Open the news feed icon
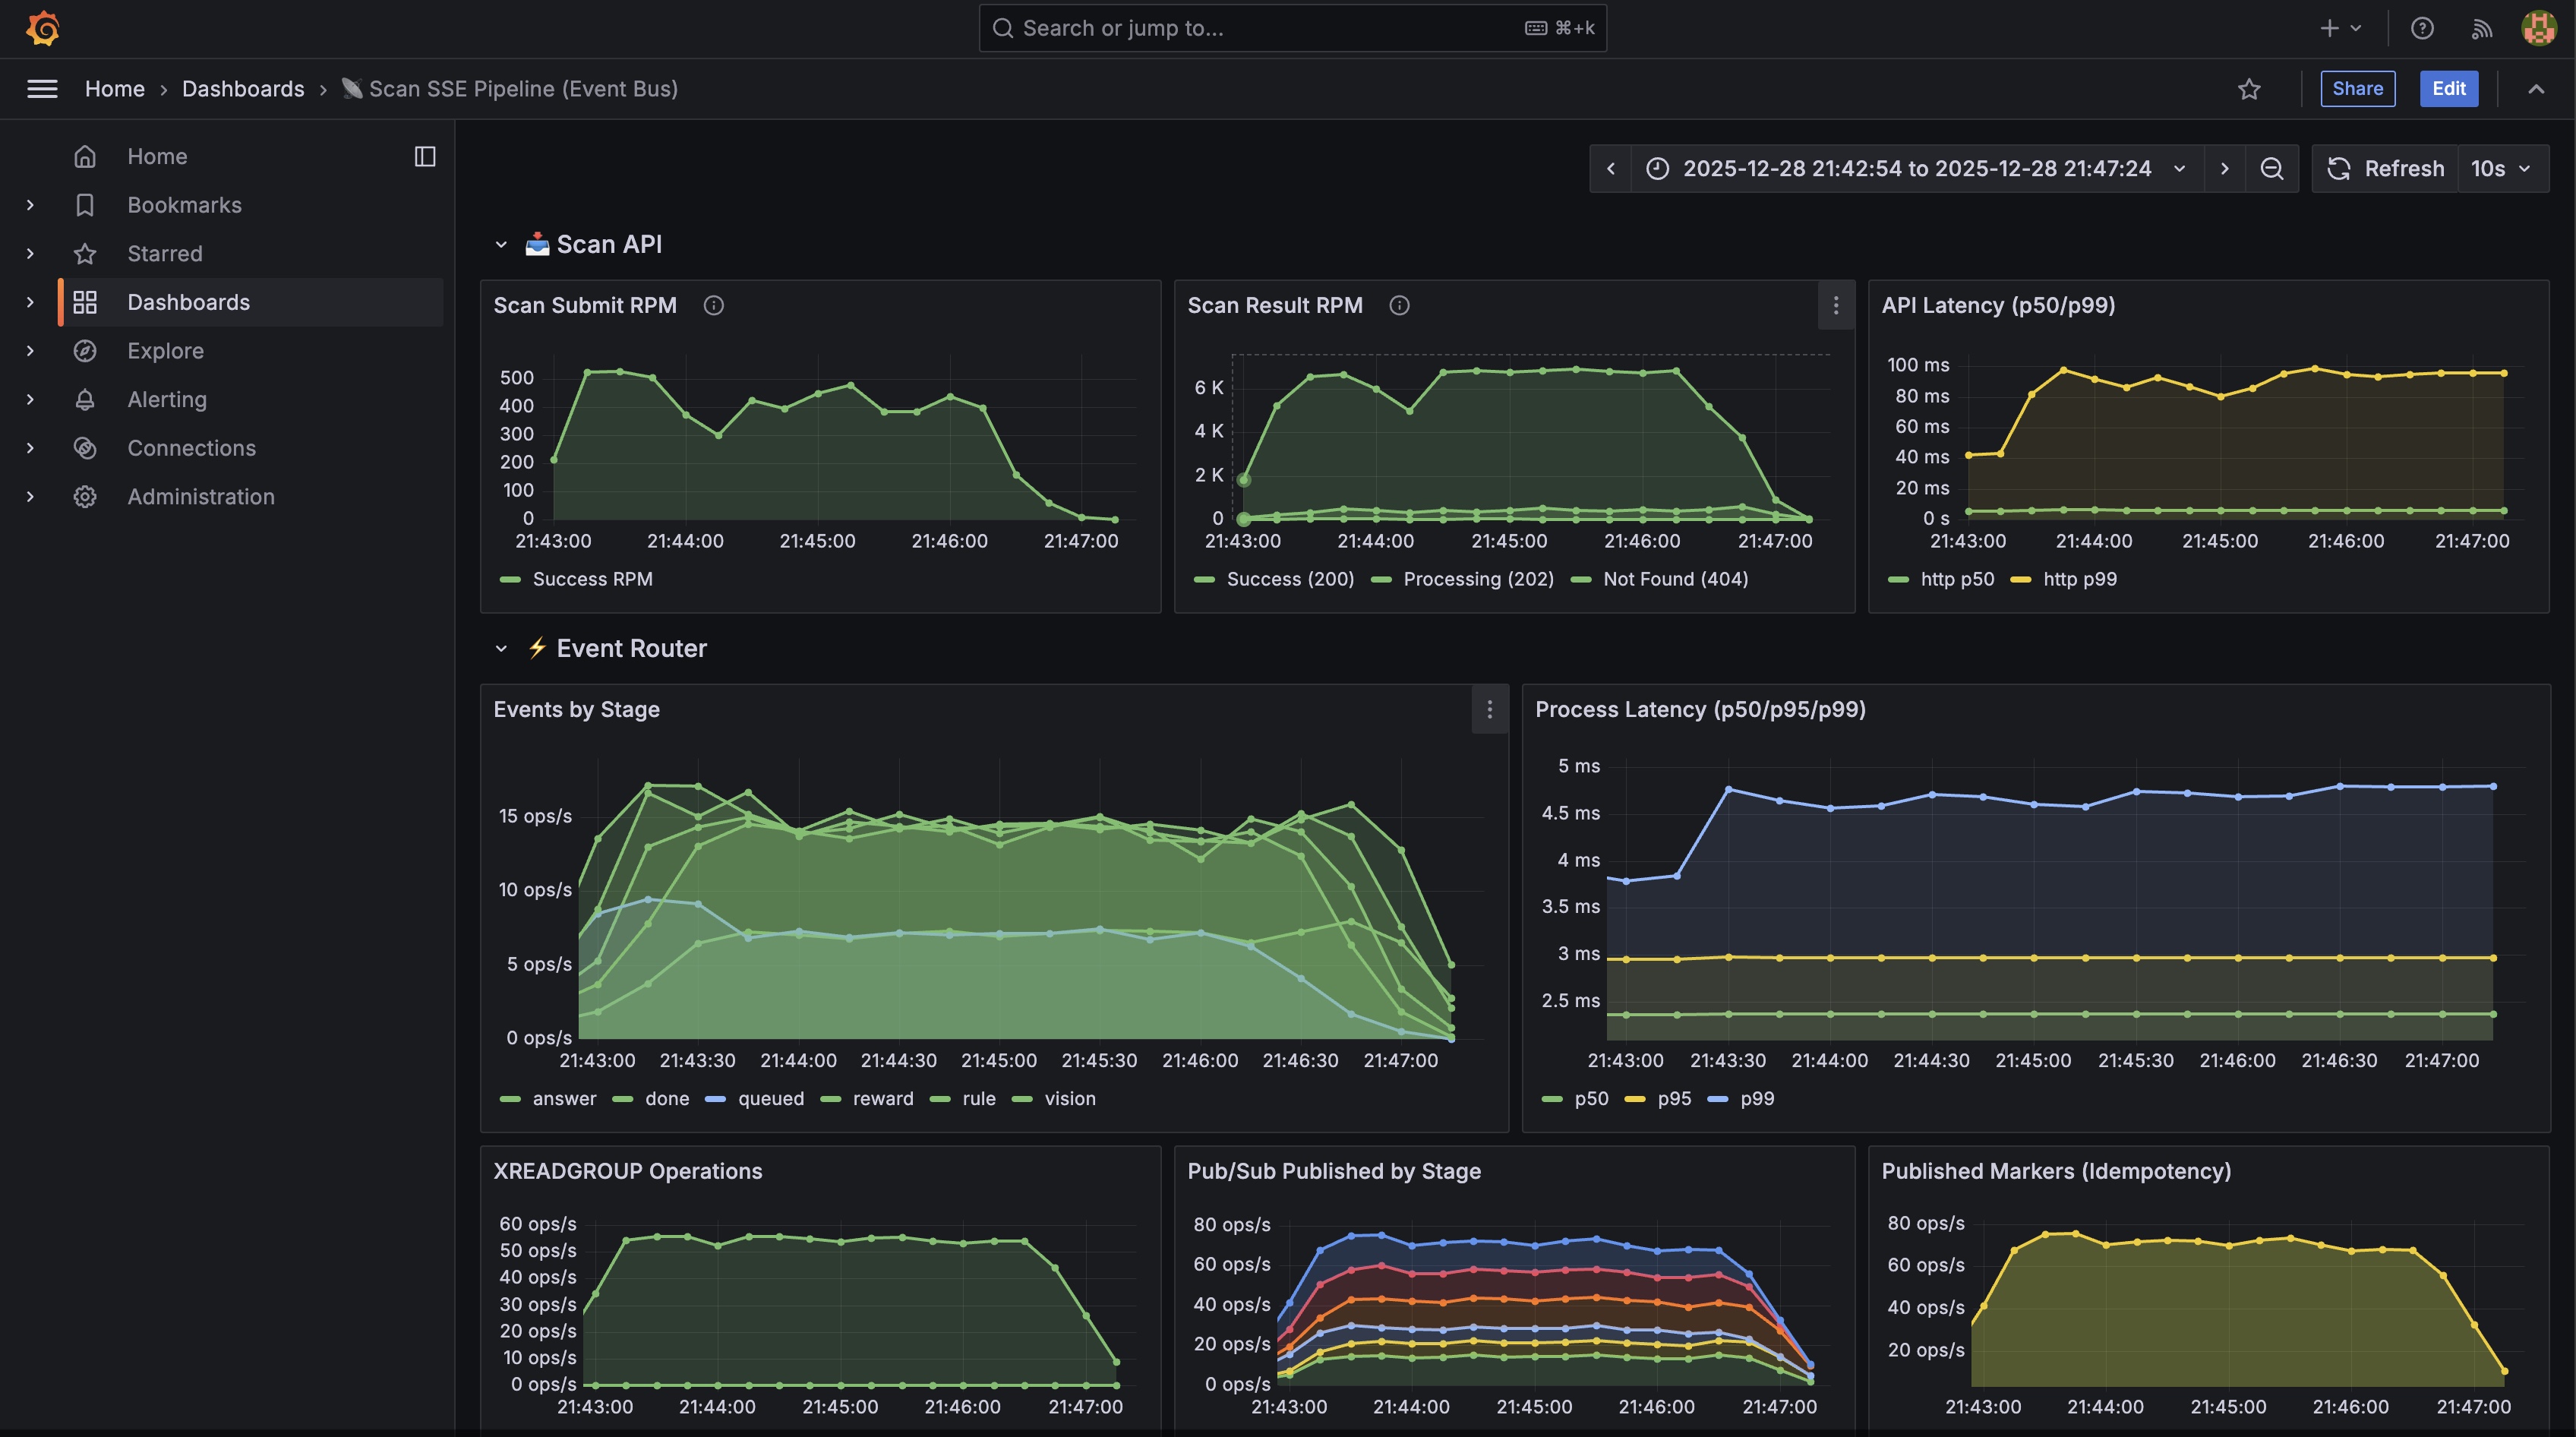Screen dimensions: 2576x1437 [x=2481, y=28]
